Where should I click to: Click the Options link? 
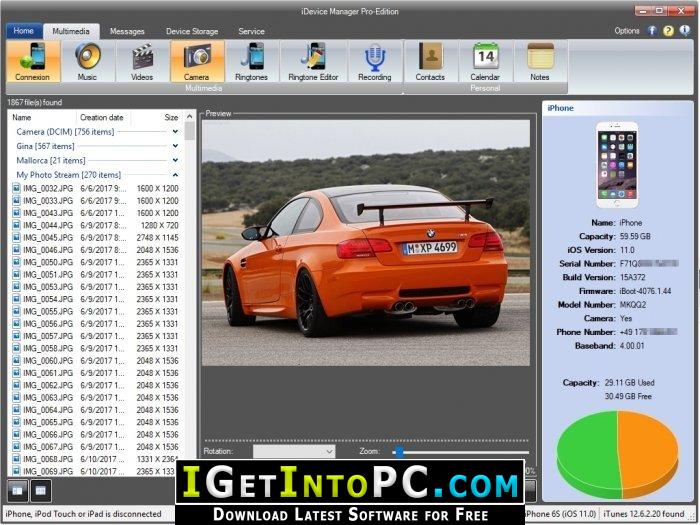(627, 31)
